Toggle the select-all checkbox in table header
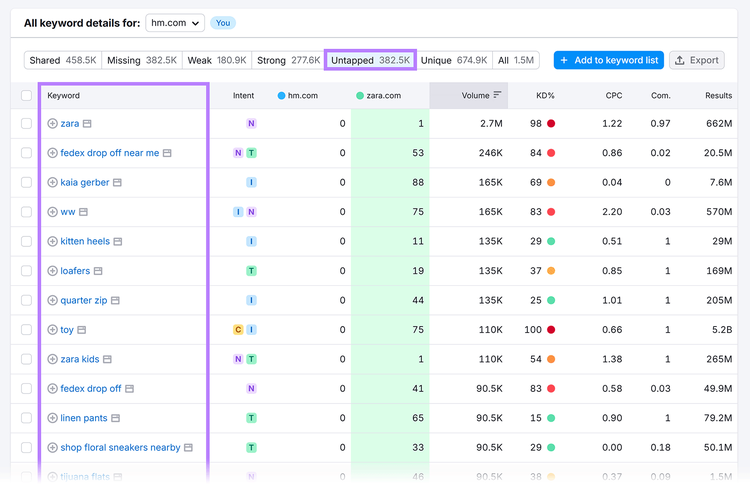This screenshot has height=487, width=750. coord(26,95)
